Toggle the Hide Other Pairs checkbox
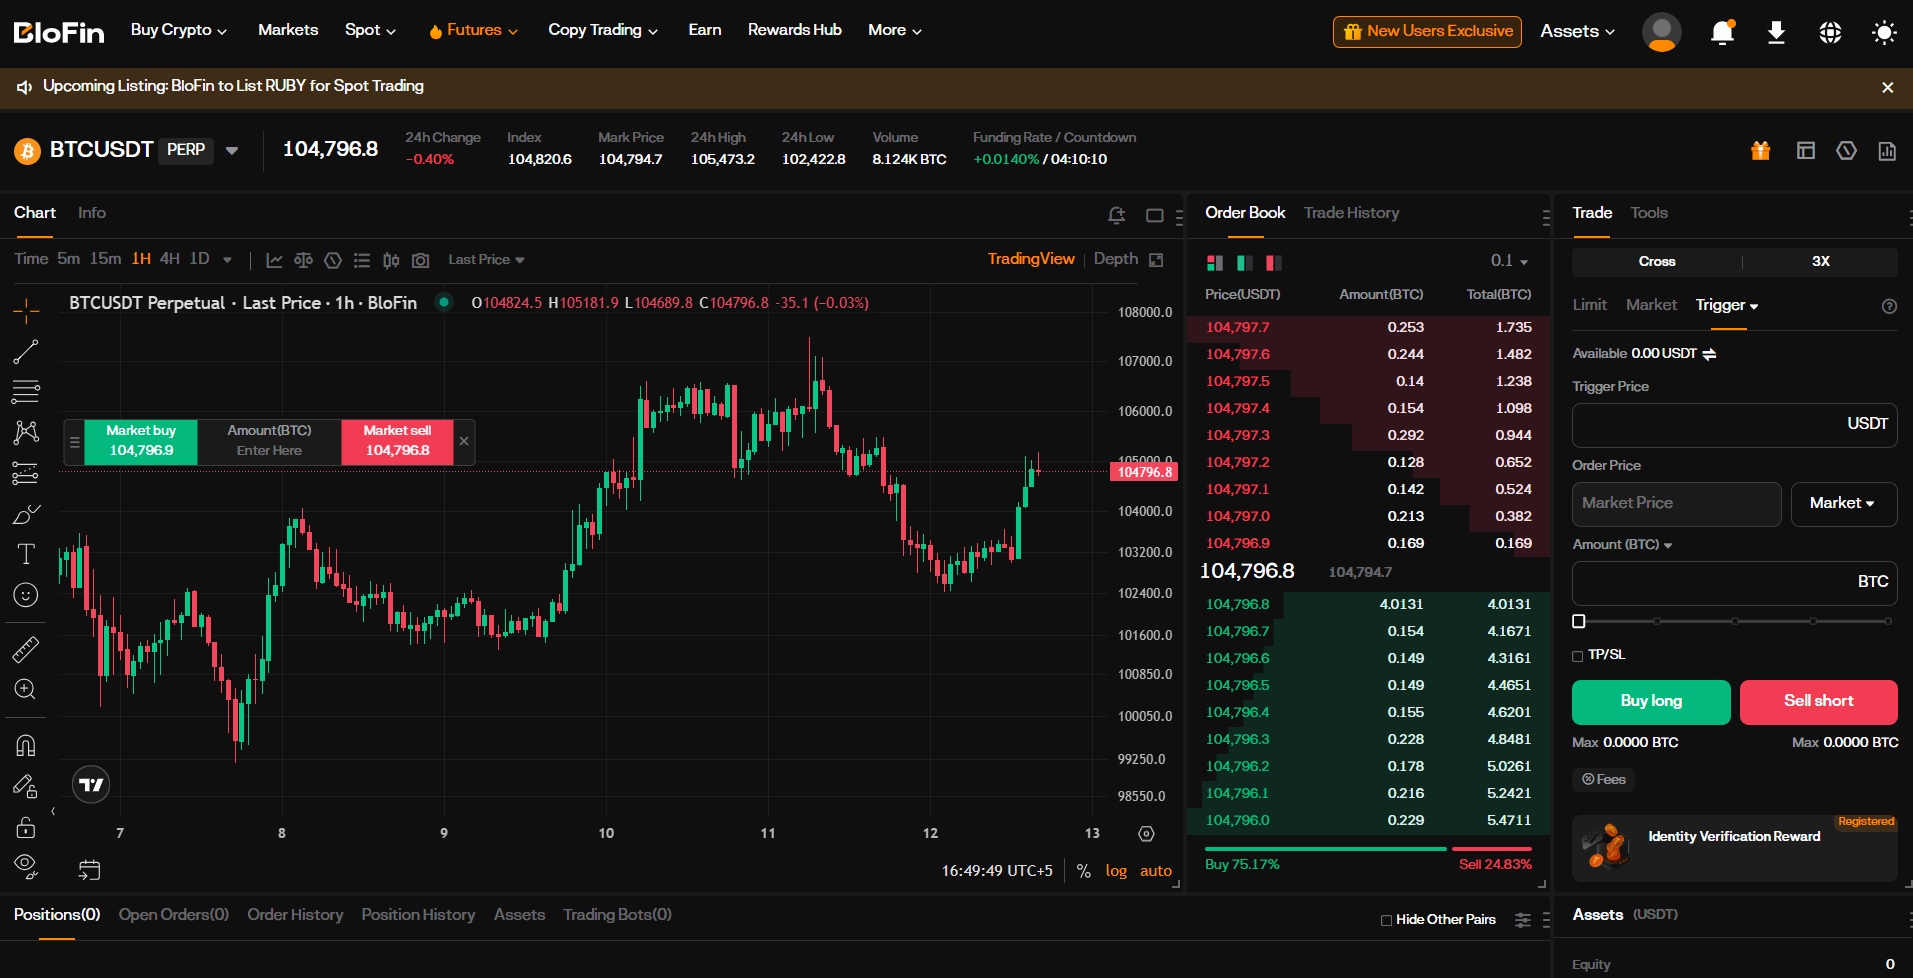 click(x=1386, y=919)
